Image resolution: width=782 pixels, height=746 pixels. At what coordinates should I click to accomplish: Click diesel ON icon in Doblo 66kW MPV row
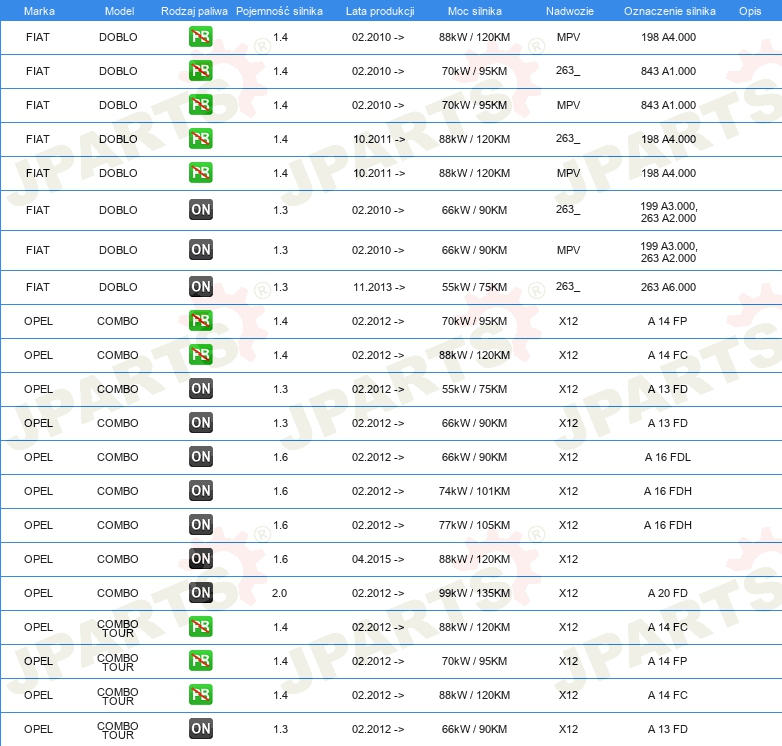click(200, 249)
